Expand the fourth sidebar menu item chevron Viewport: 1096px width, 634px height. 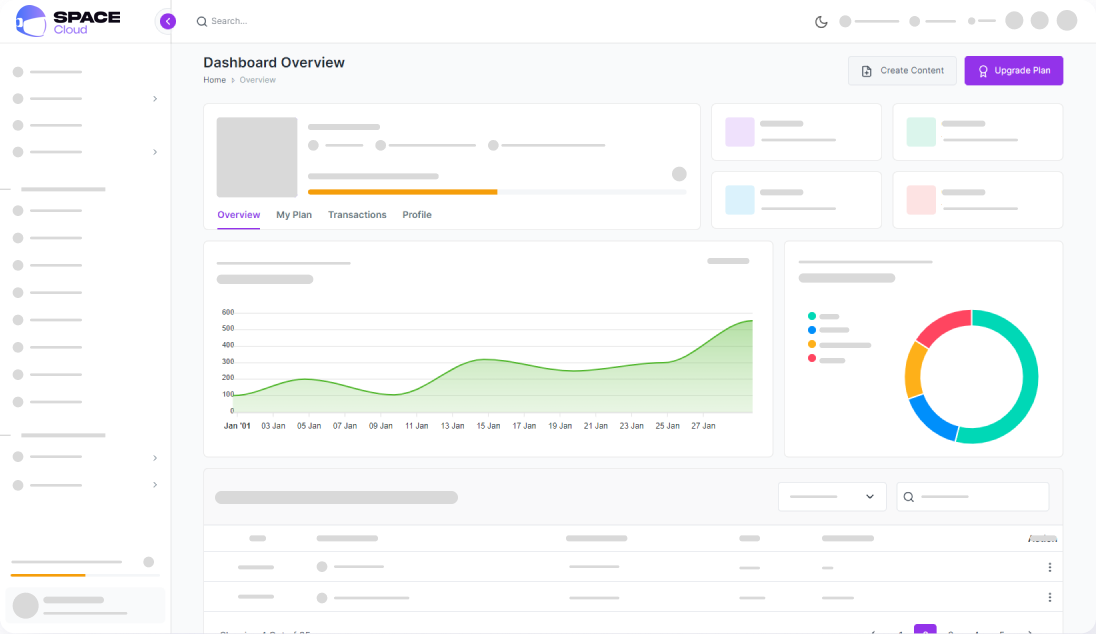154,152
